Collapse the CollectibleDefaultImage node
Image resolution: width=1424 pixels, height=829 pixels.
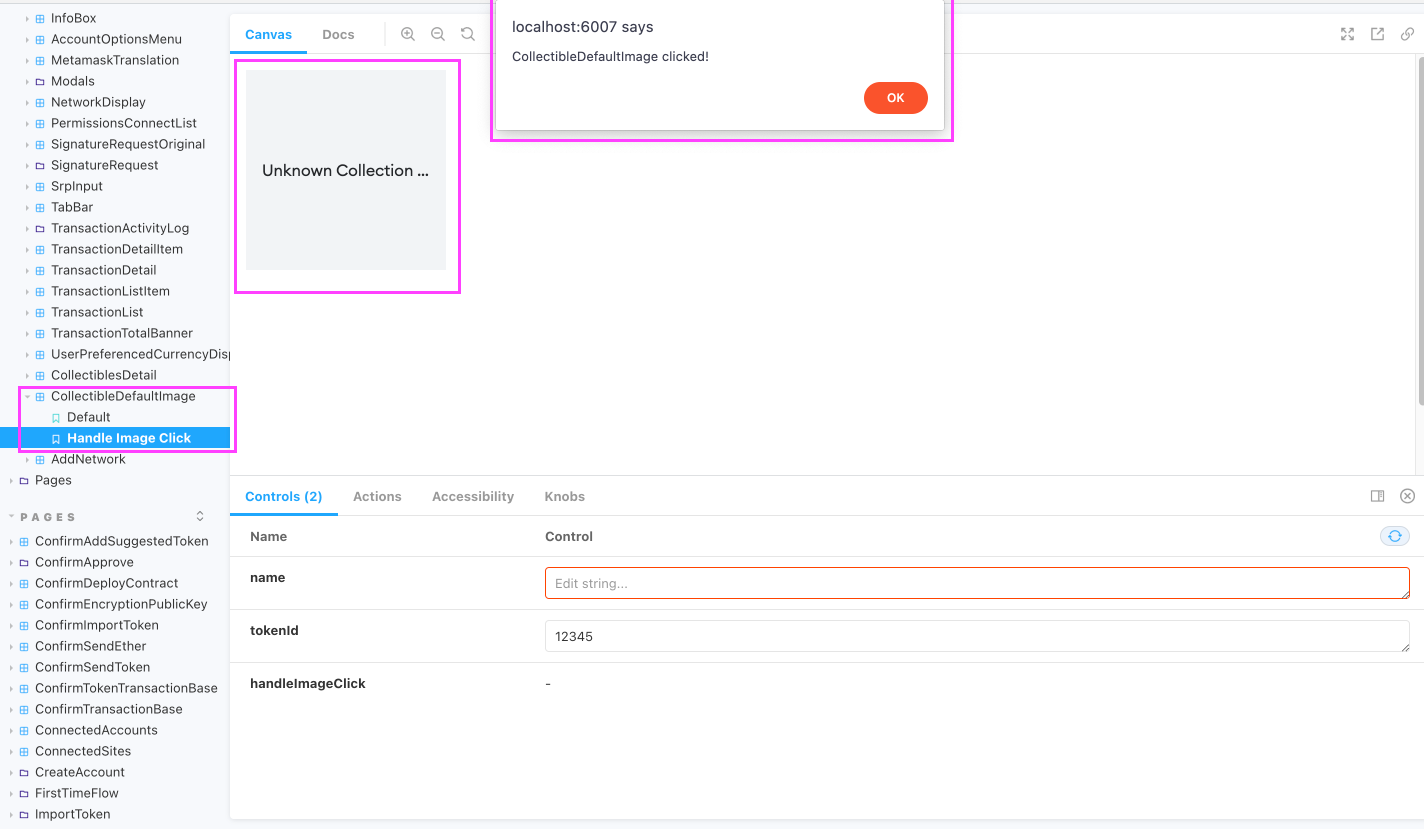click(28, 396)
